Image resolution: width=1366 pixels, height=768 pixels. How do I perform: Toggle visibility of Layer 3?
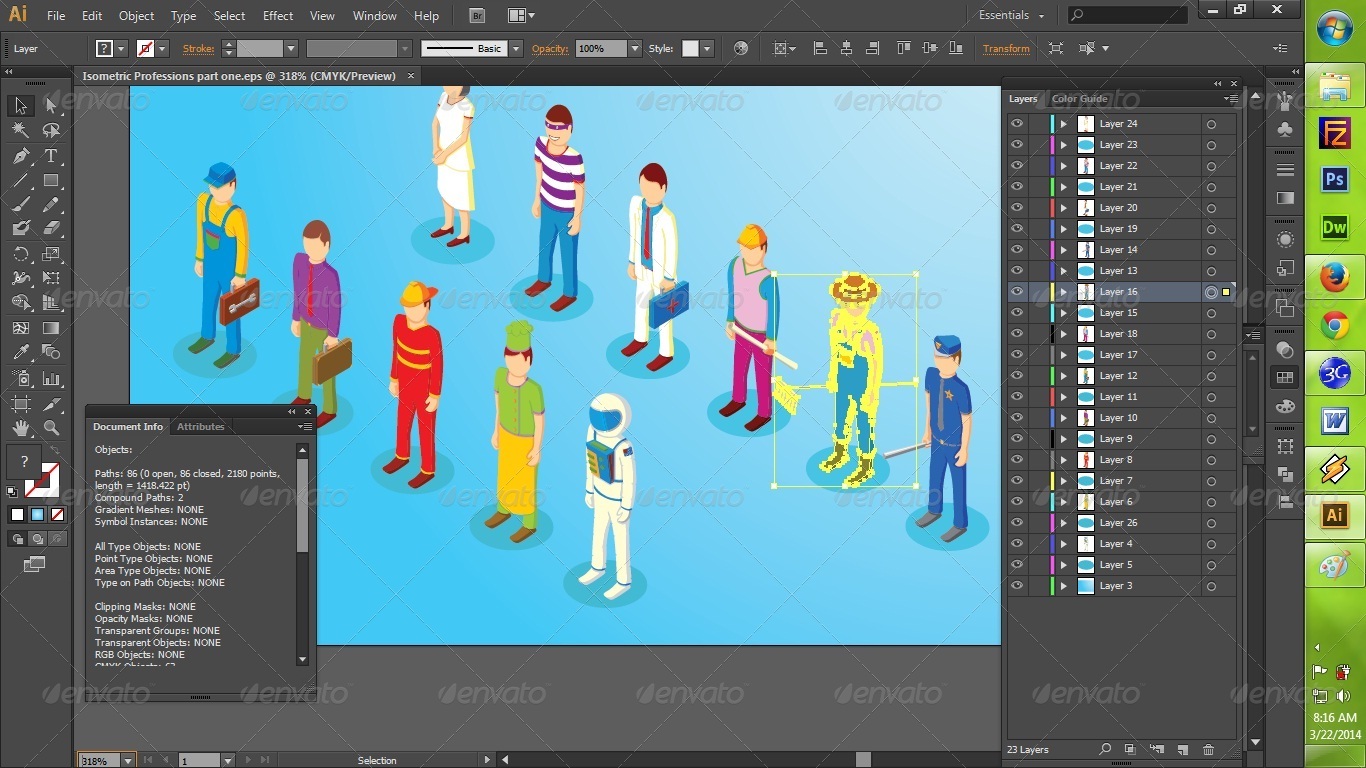coord(1017,585)
